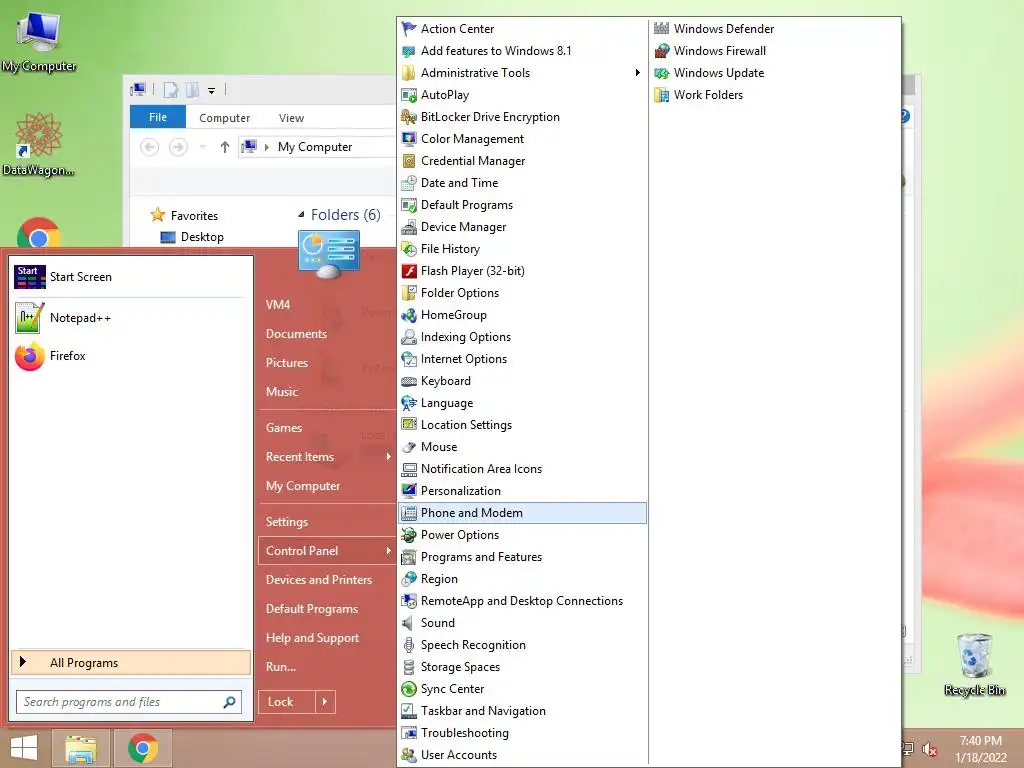Select My Computer desktop icon
This screenshot has width=1024, height=768.
[39, 41]
